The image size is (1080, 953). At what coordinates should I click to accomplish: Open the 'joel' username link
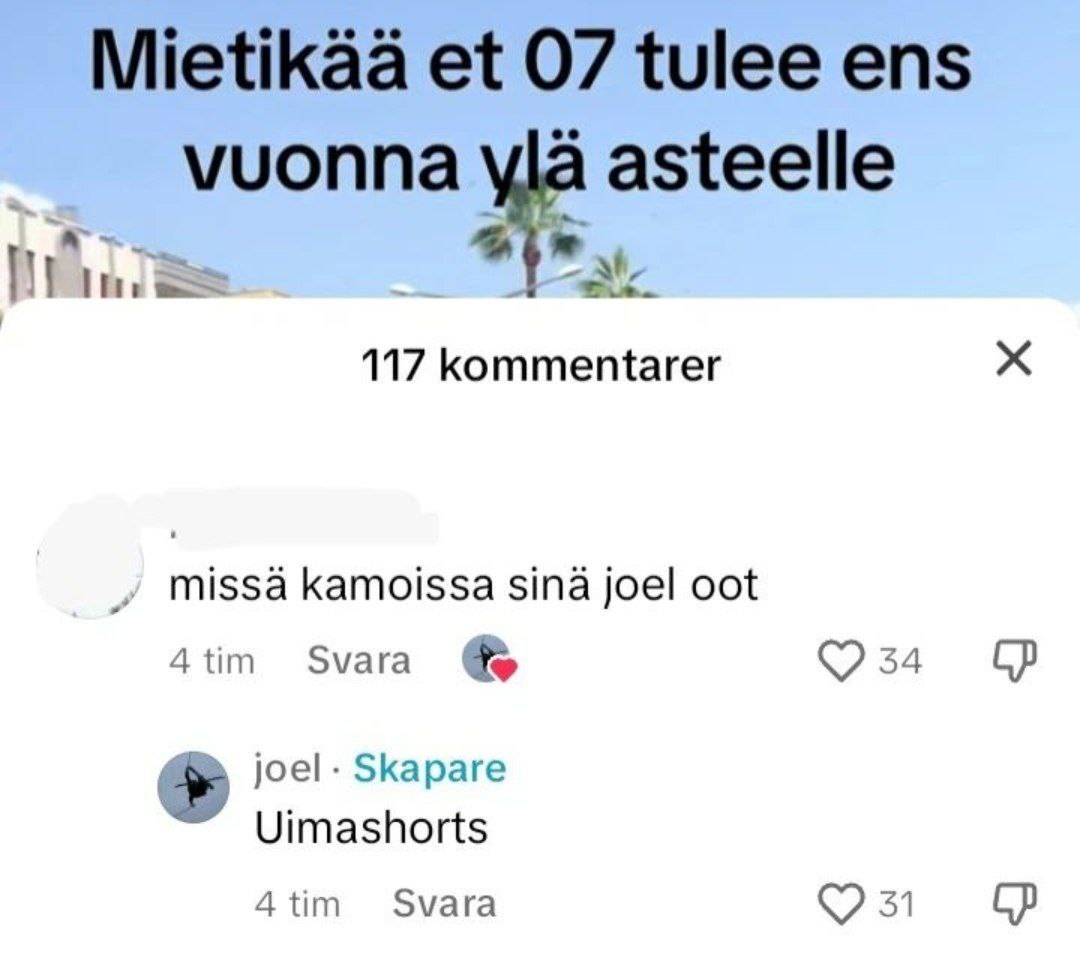tap(288, 768)
